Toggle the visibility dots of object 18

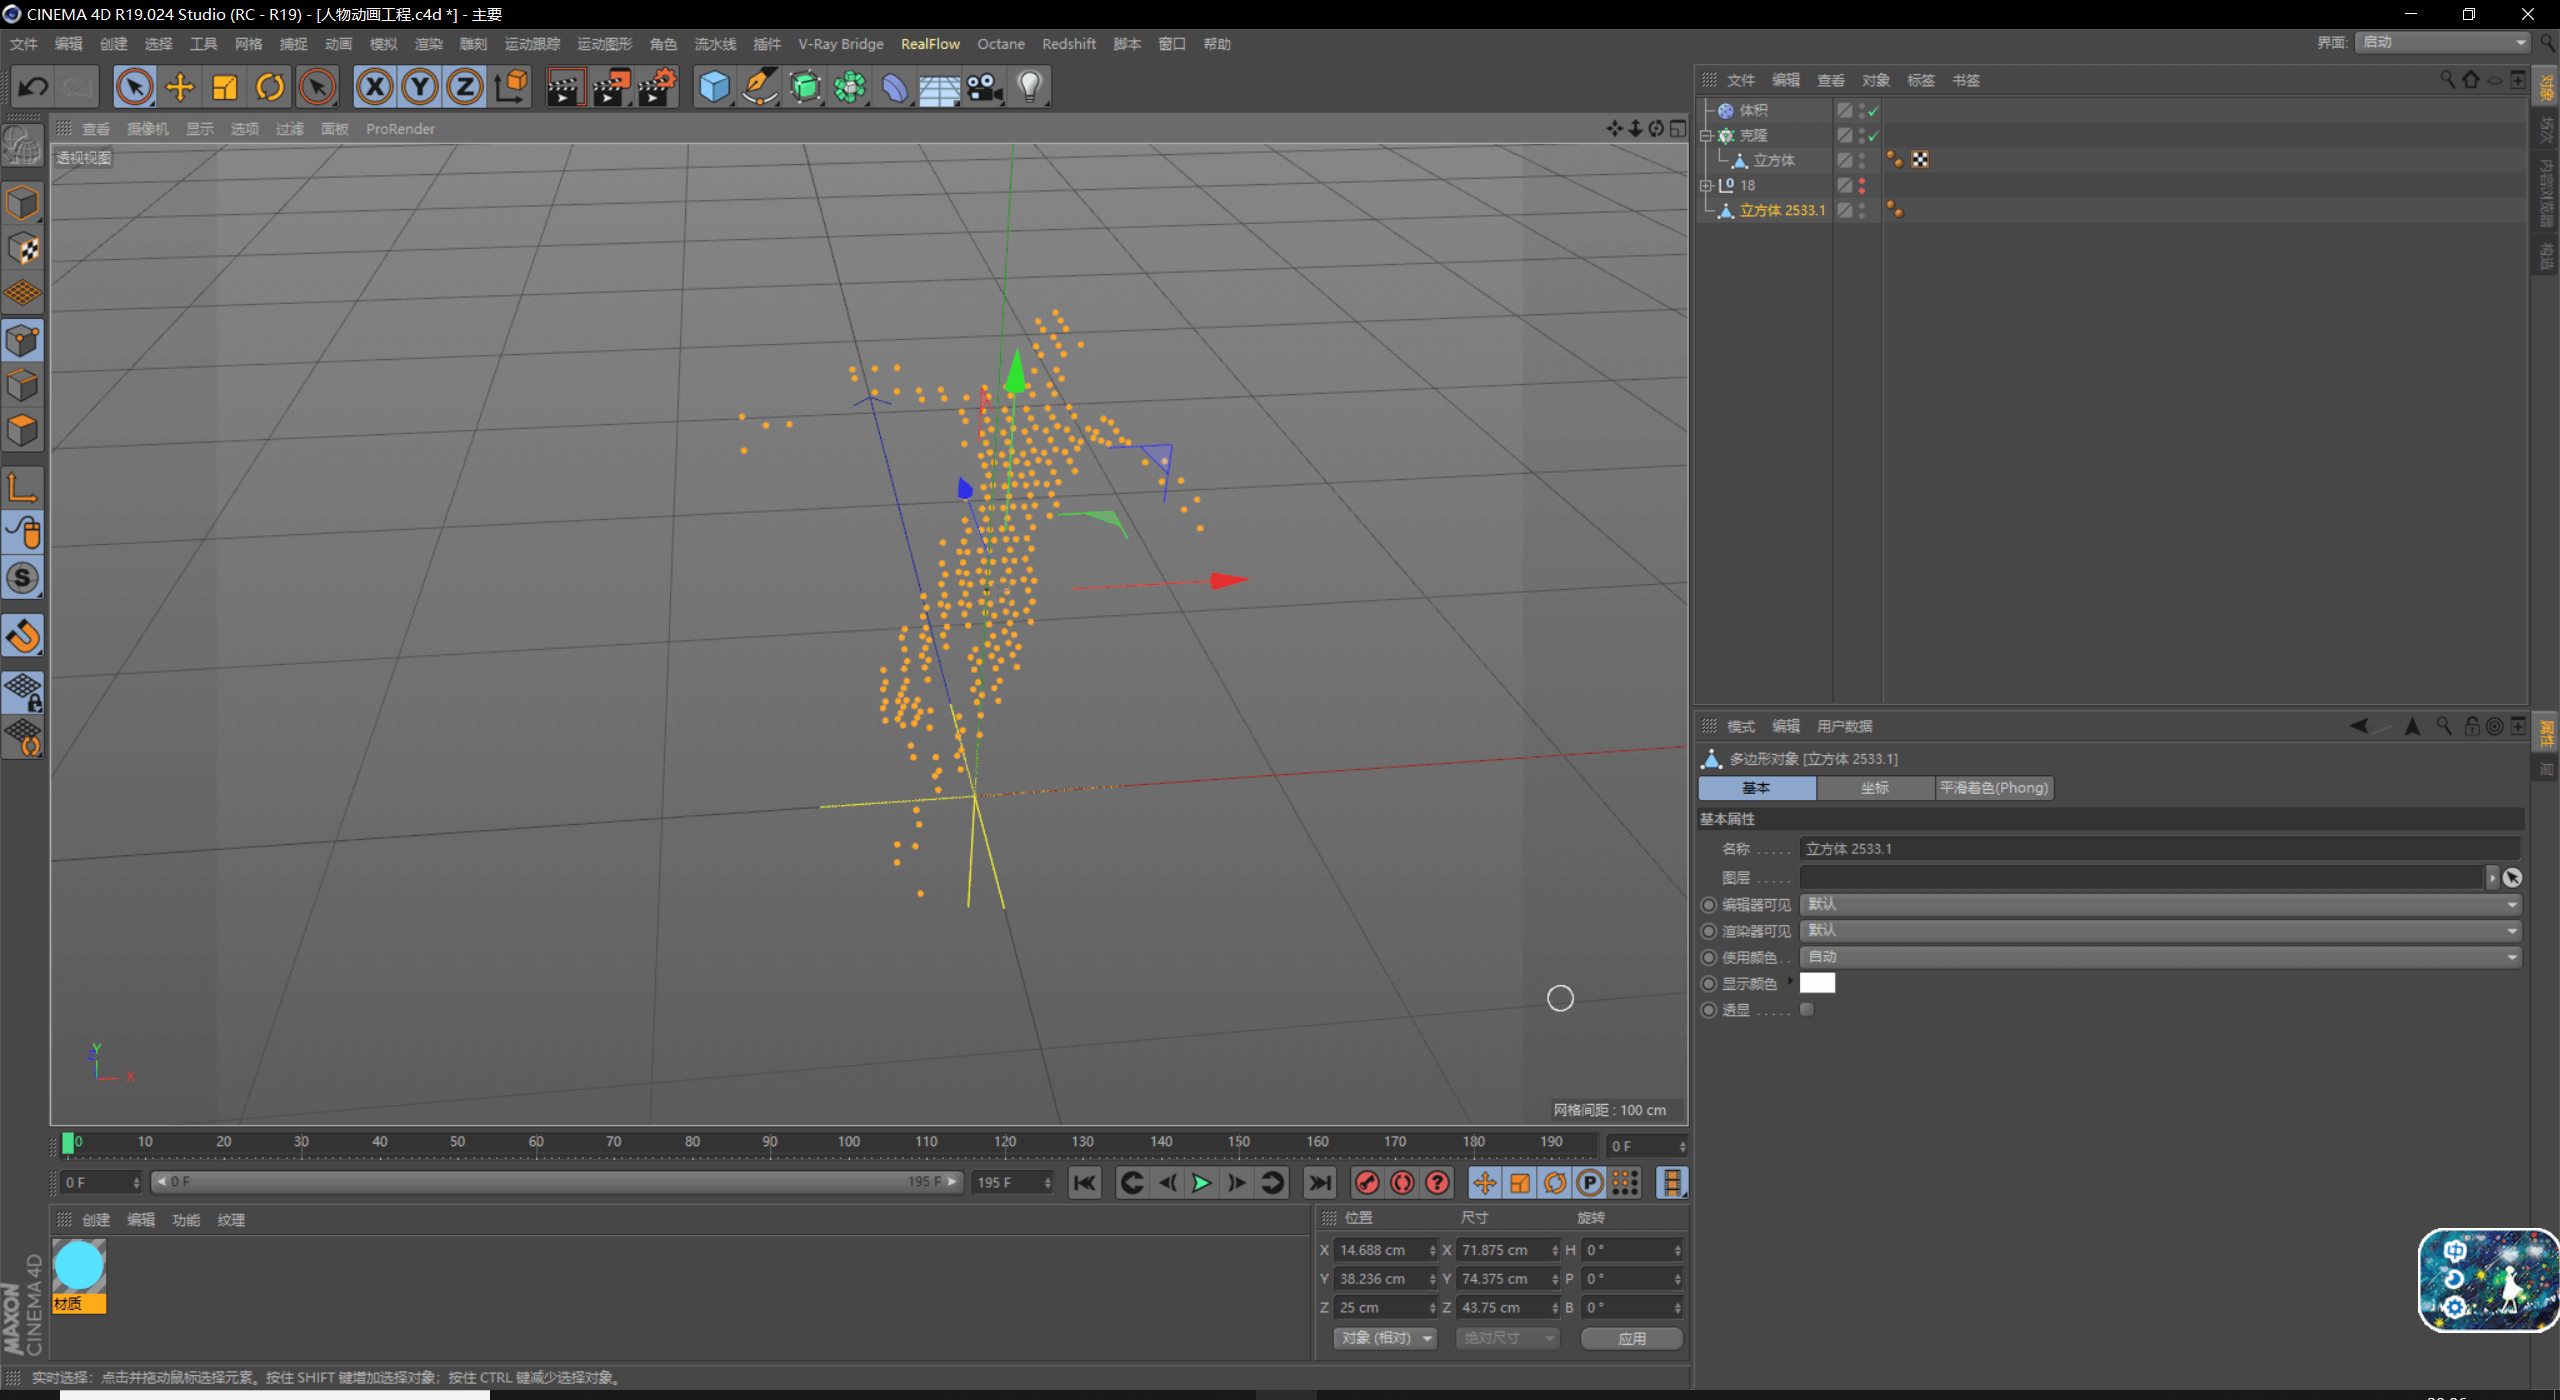1862,186
